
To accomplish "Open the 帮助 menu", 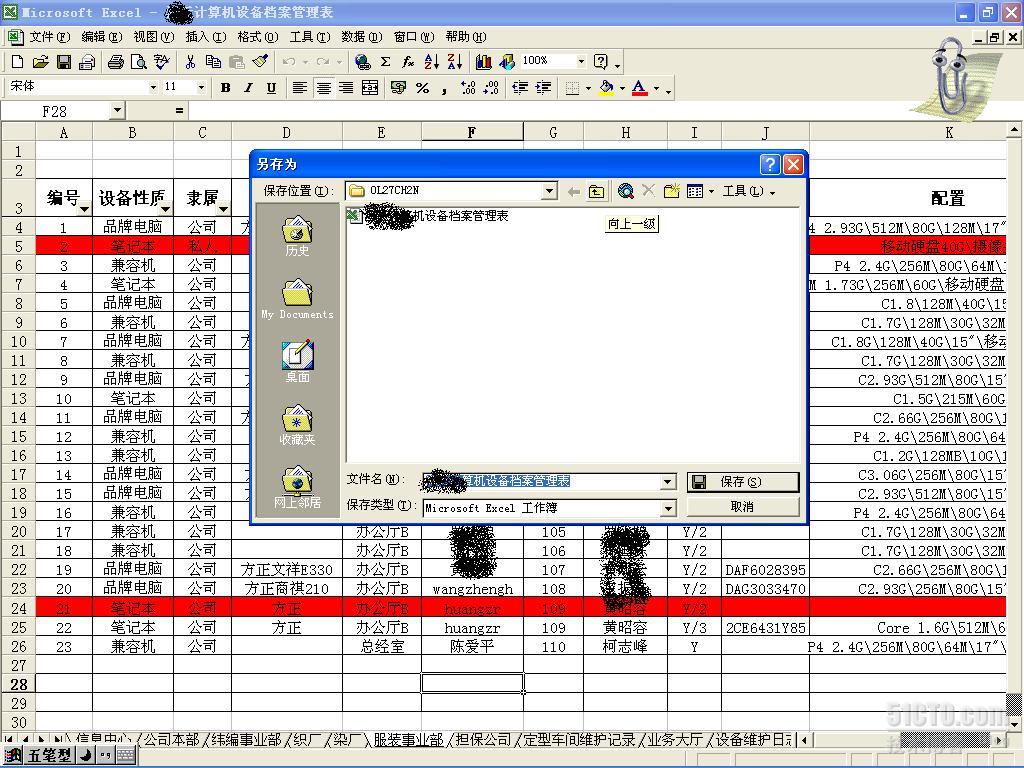I will tap(466, 37).
